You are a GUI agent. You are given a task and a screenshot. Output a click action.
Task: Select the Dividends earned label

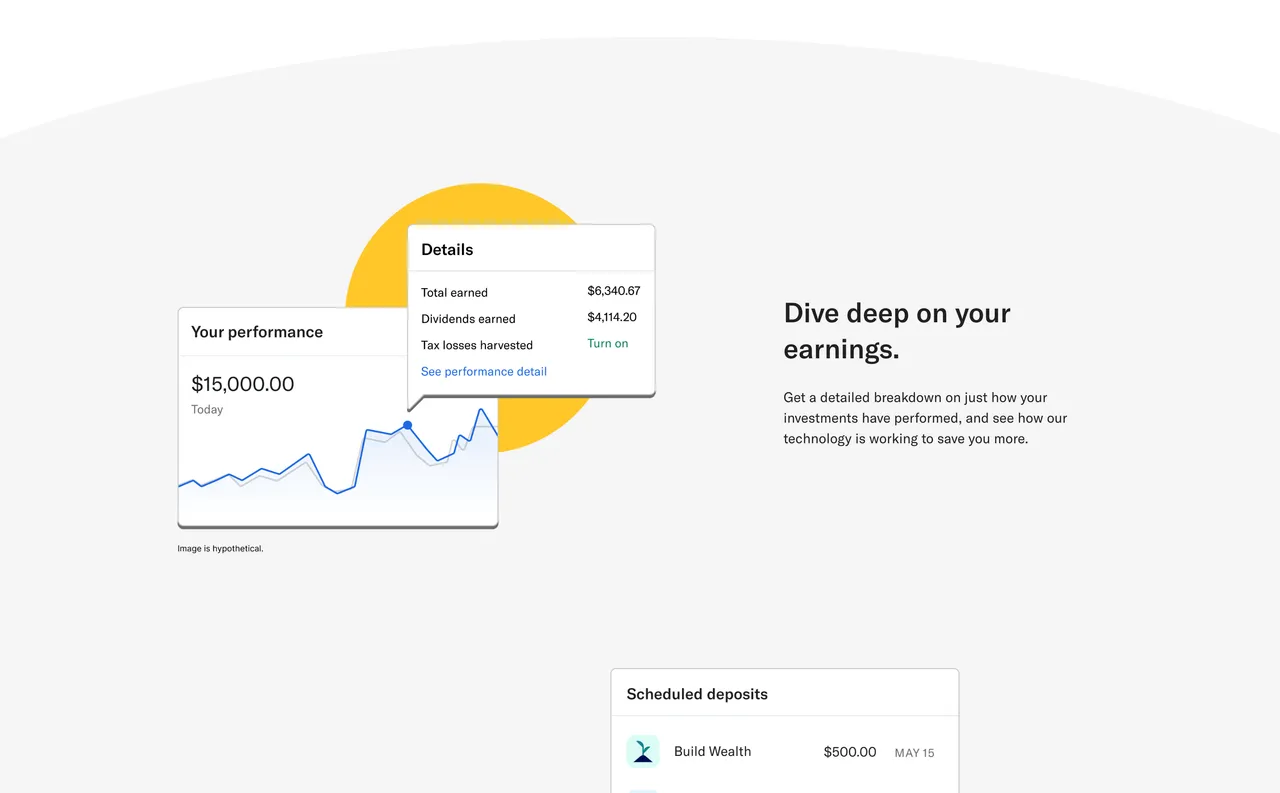(468, 319)
